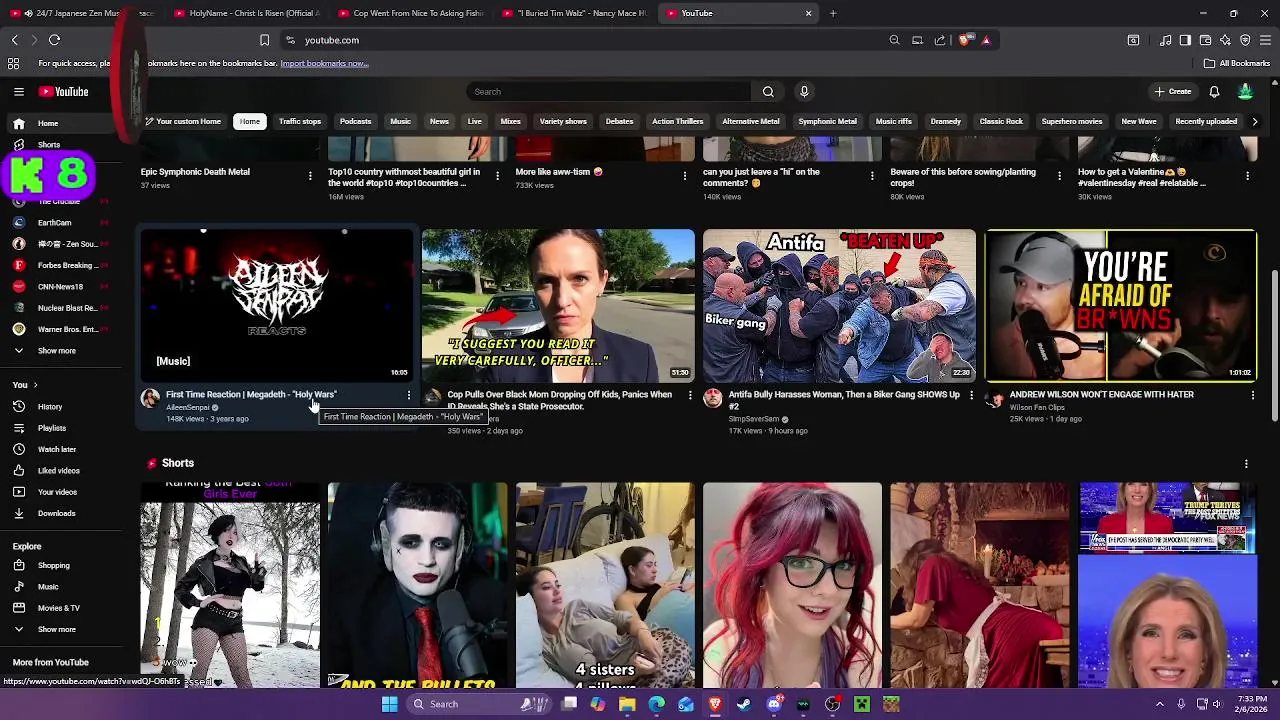
Task: Open Liked videos in the sidebar
Action: 66,471
